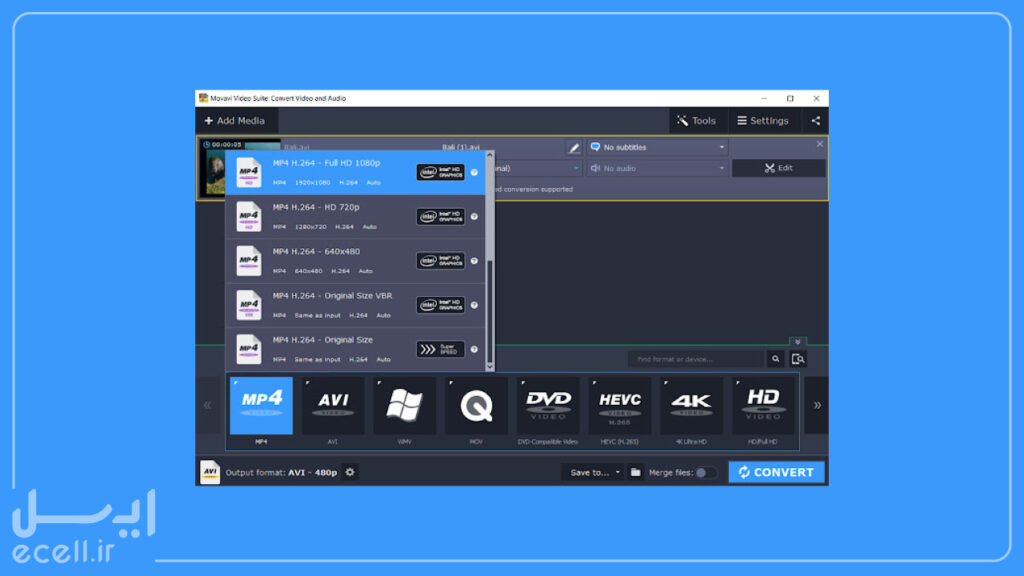The image size is (1024, 576).
Task: Expand the No subtitles dropdown
Action: [x=658, y=148]
